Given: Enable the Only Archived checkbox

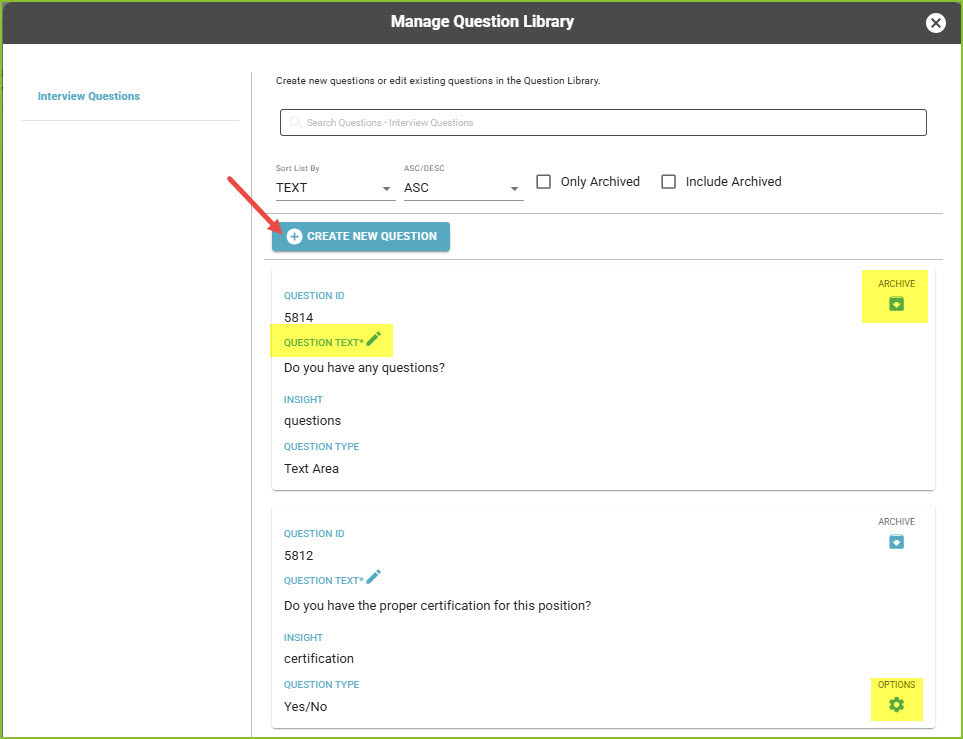Looking at the screenshot, I should (x=544, y=182).
